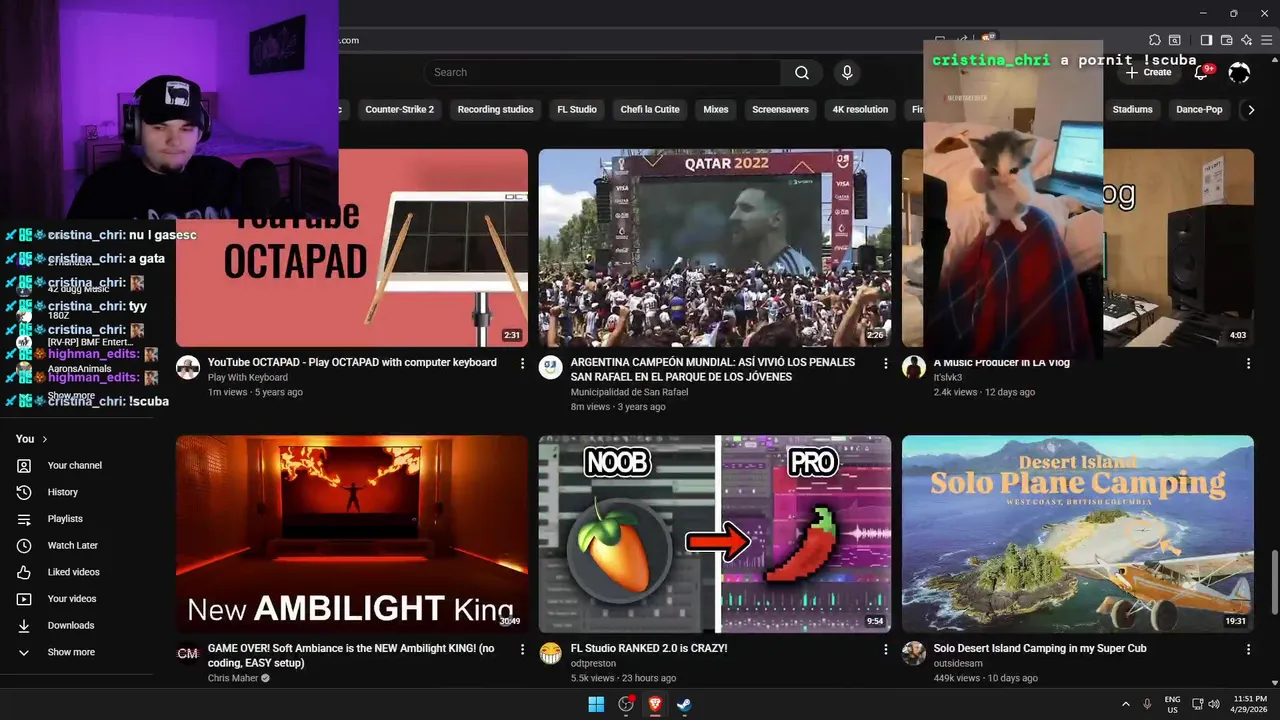
Task: Expand the 'You' section chevron
Action: [44, 439]
